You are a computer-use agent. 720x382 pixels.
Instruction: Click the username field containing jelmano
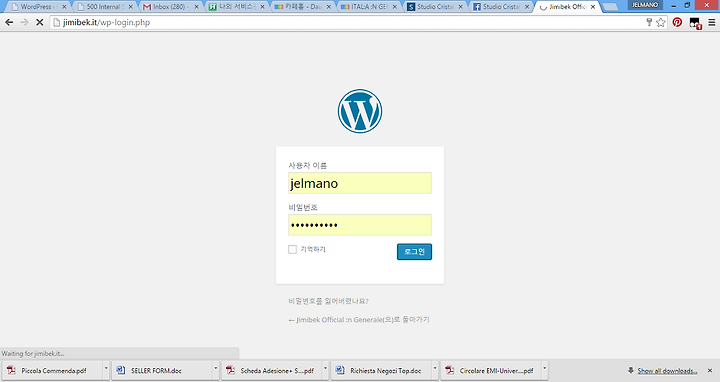click(x=360, y=183)
